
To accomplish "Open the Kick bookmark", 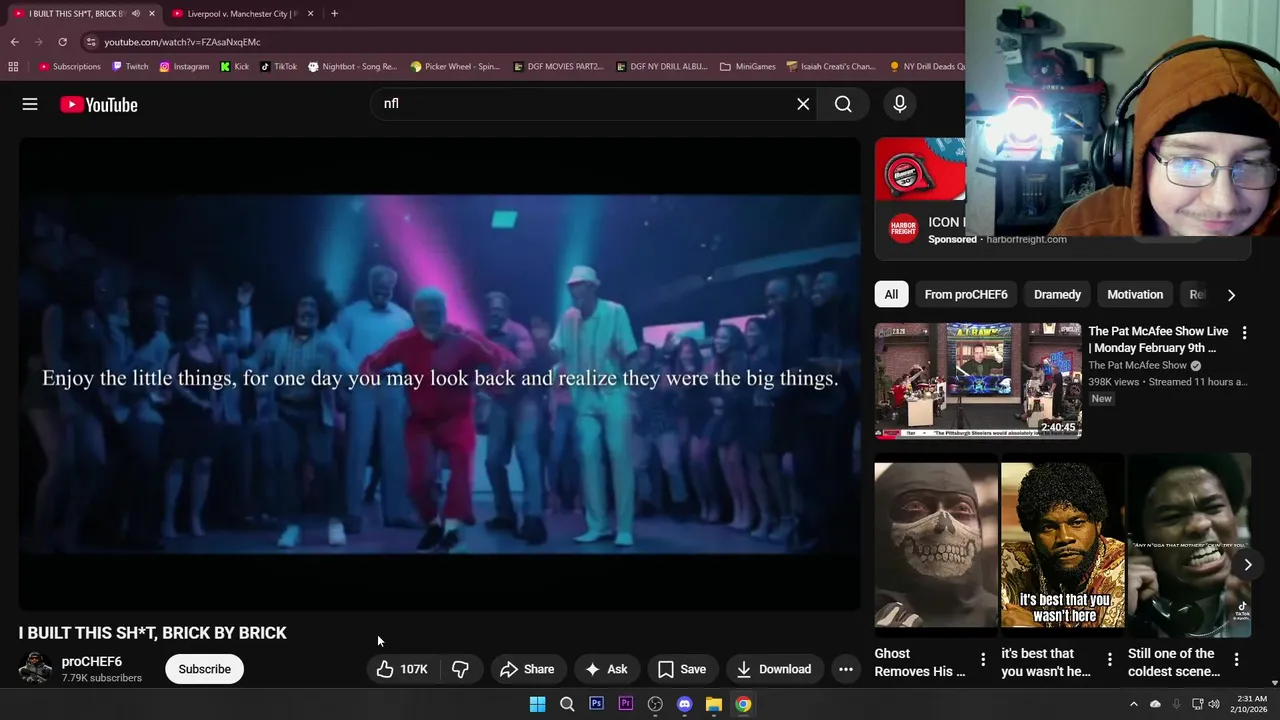I will click(x=235, y=66).
